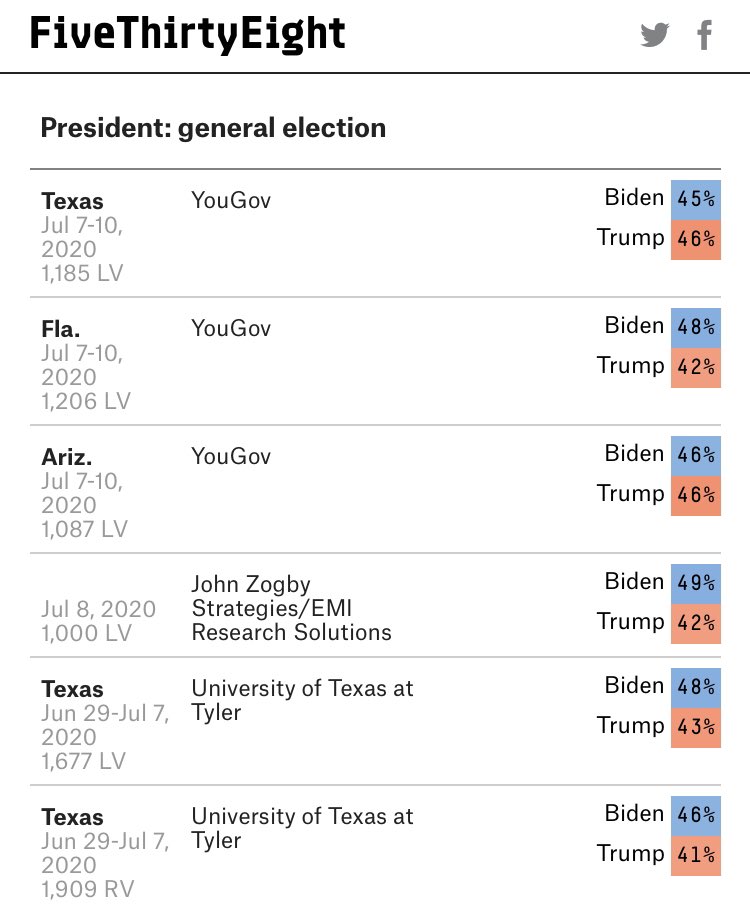The height and width of the screenshot is (911, 750).
Task: Select Biden's 48% box in Fla. poll
Action: pos(695,327)
